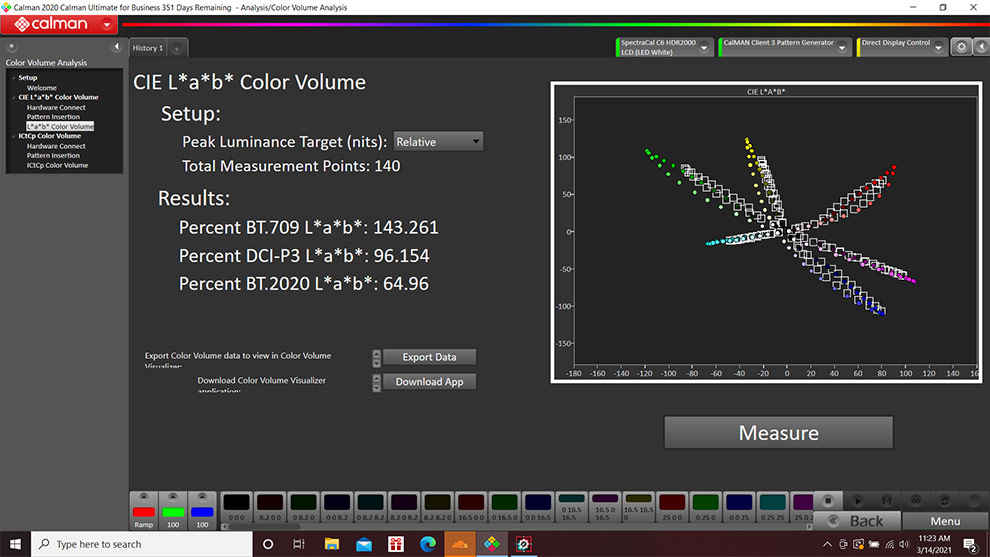The width and height of the screenshot is (990, 557).
Task: Open the Mail app from the taskbar
Action: coord(364,544)
